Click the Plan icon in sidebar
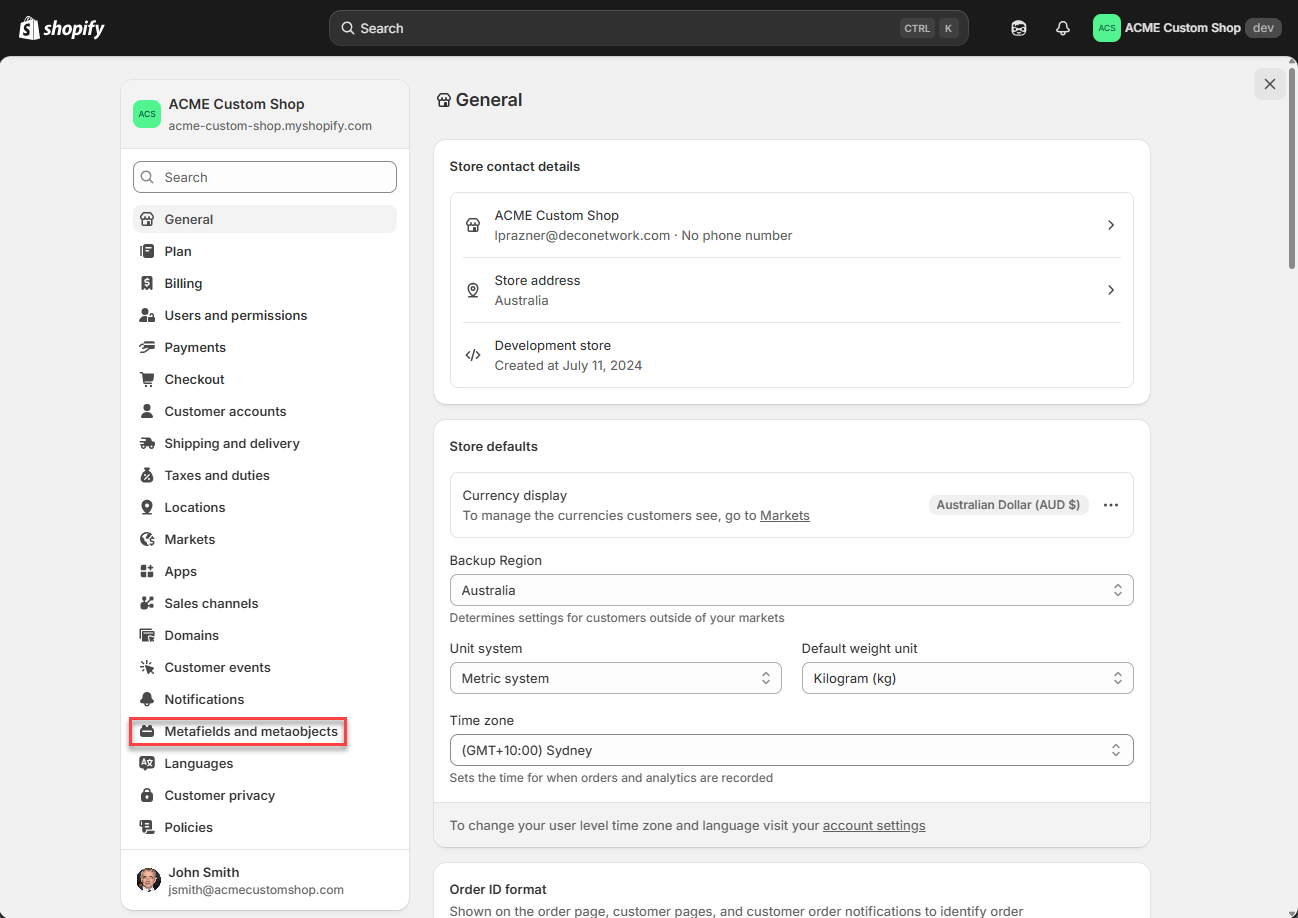Image resolution: width=1298 pixels, height=918 pixels. pyautogui.click(x=147, y=251)
